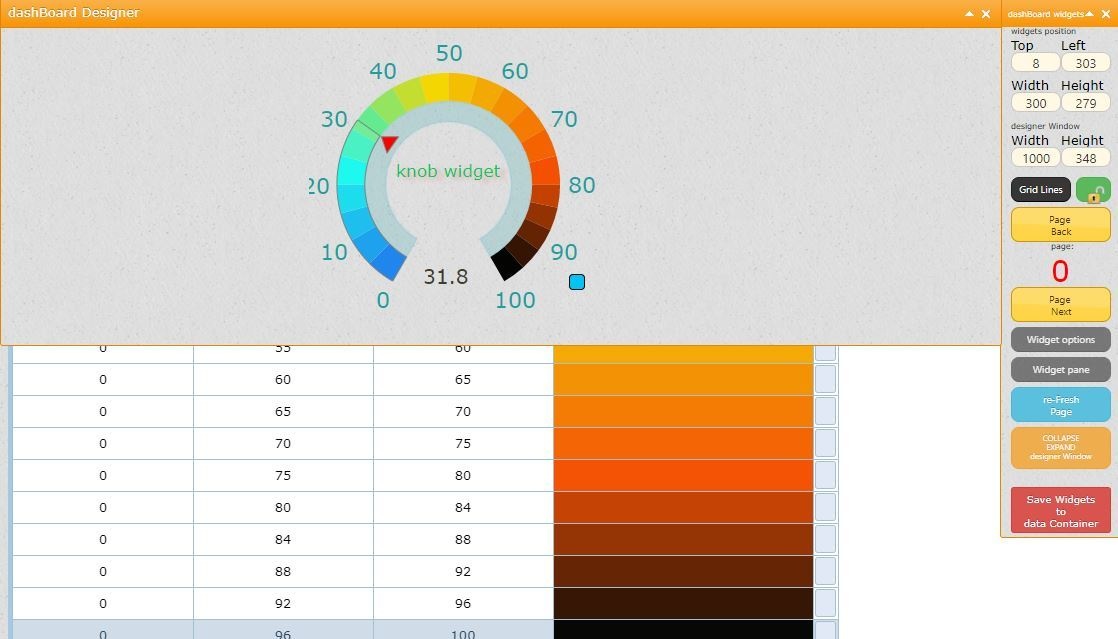Pick the orange color swatch for row 70-75

point(683,444)
